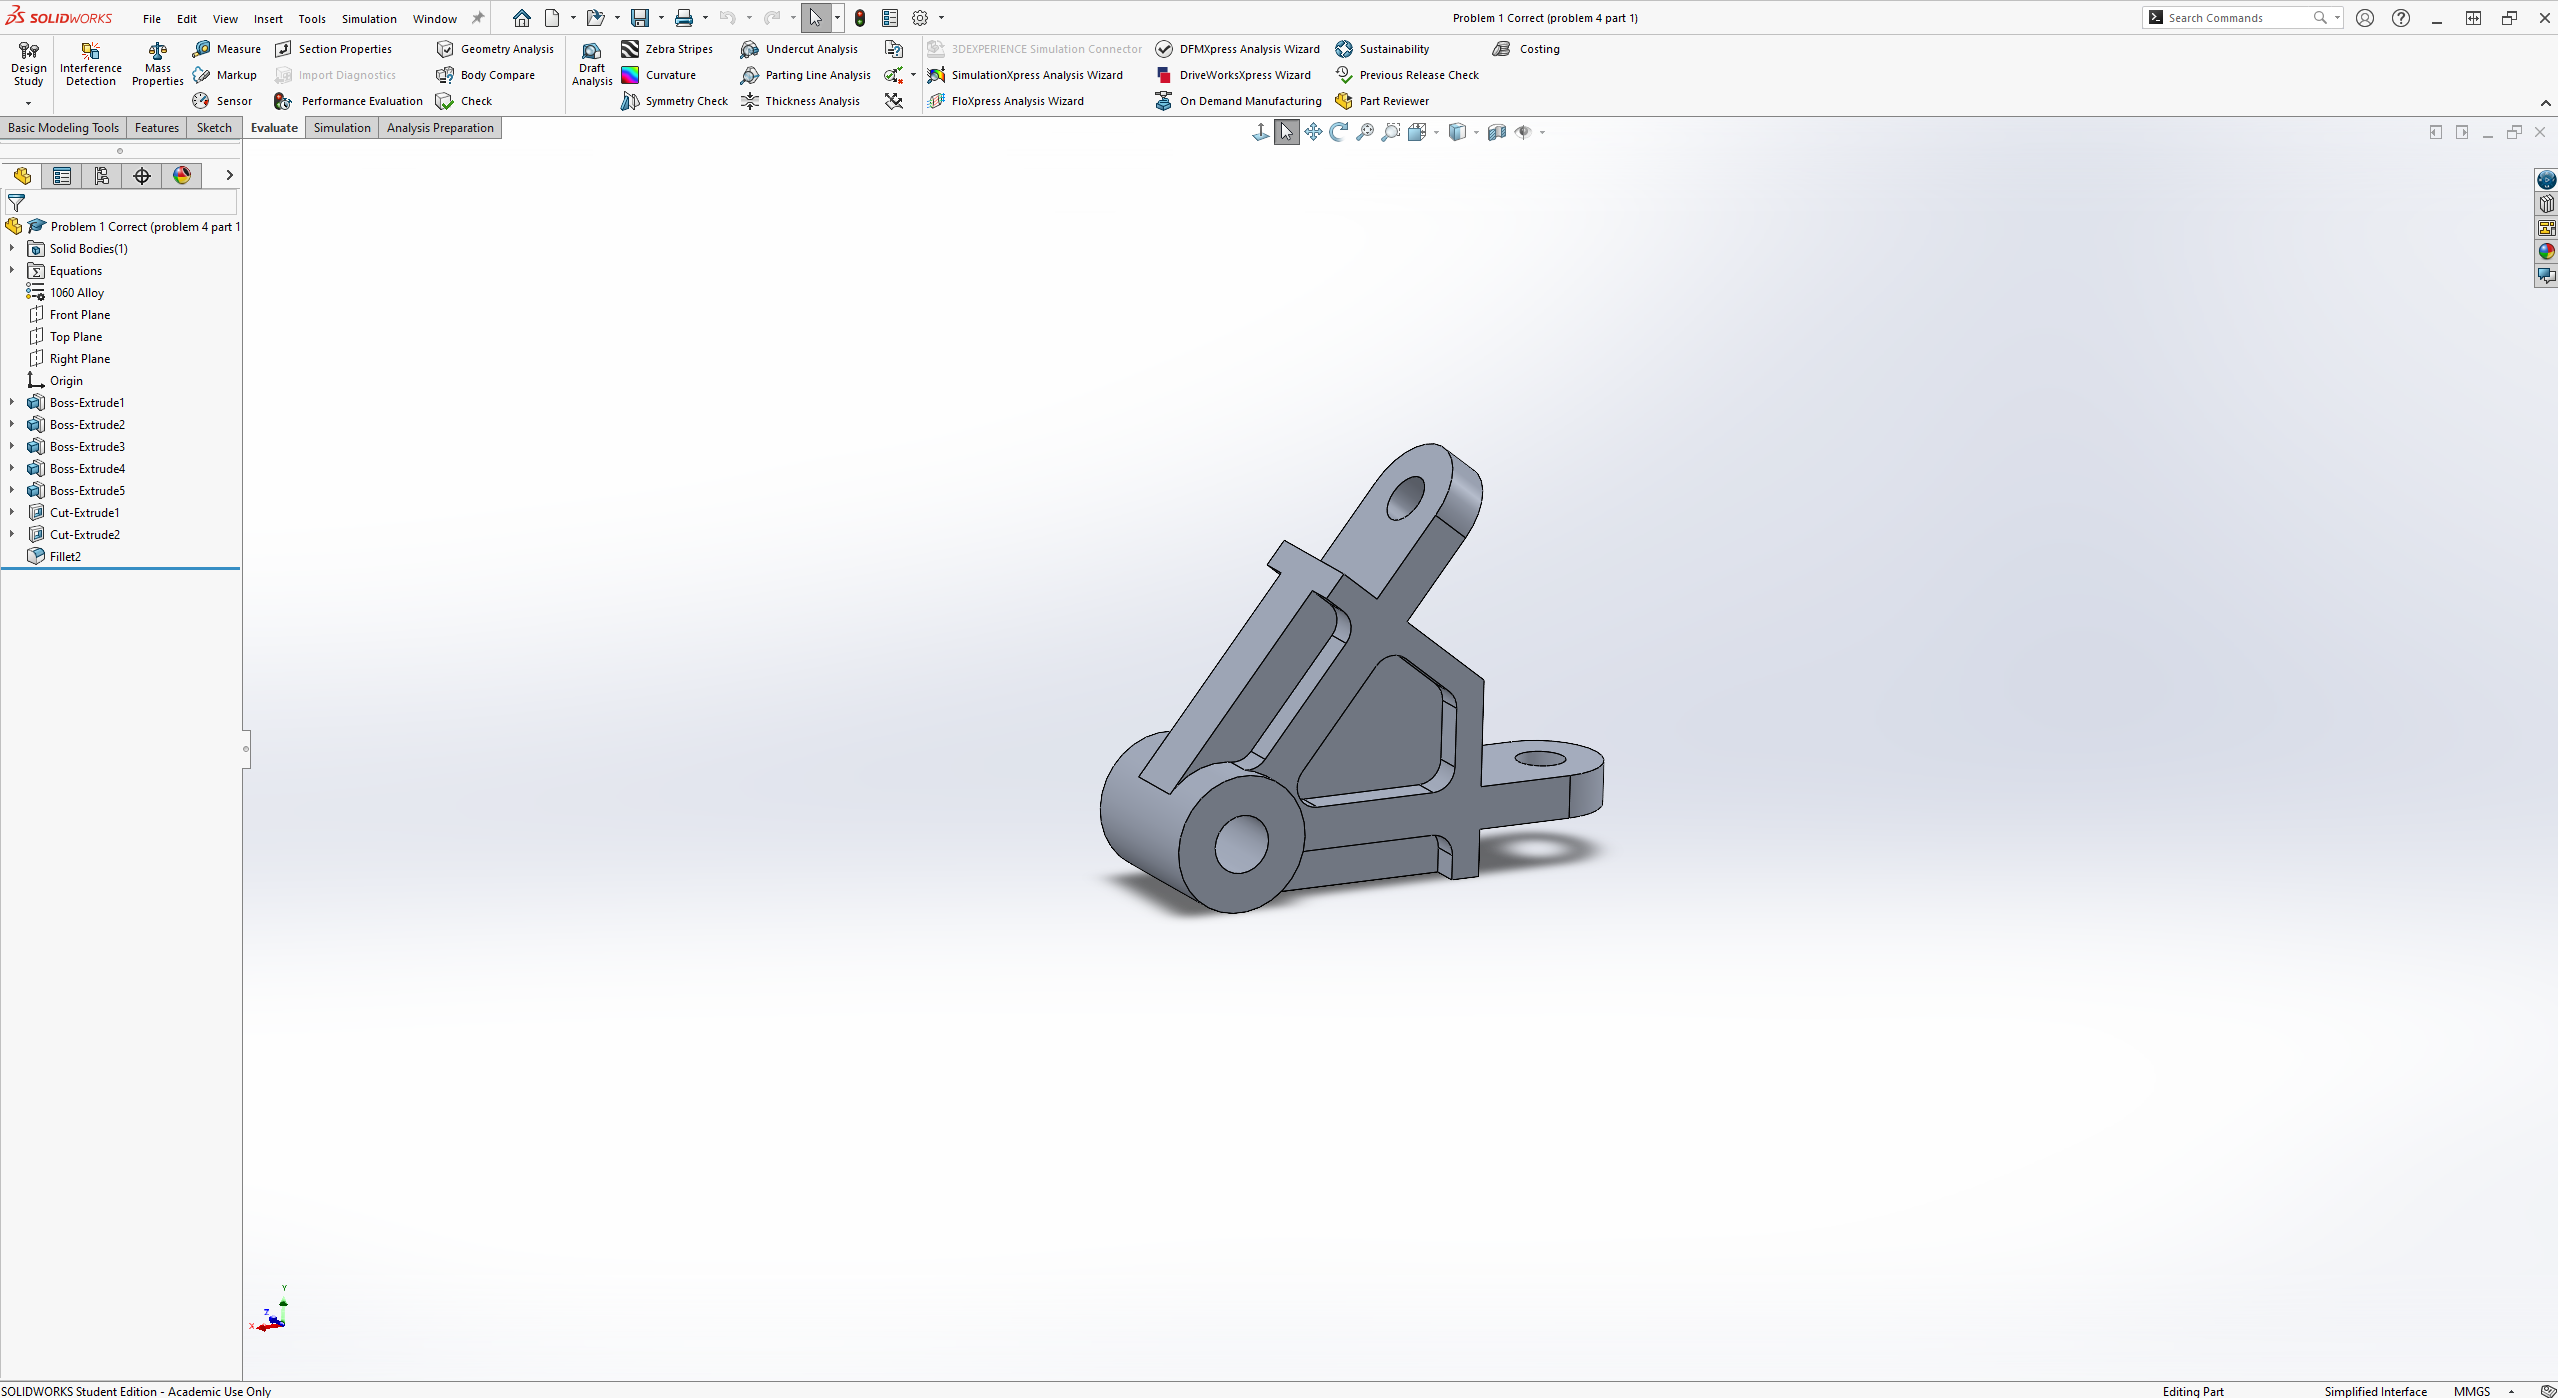Viewport: 2558px width, 1398px height.
Task: Select the Measure tool
Action: (227, 49)
